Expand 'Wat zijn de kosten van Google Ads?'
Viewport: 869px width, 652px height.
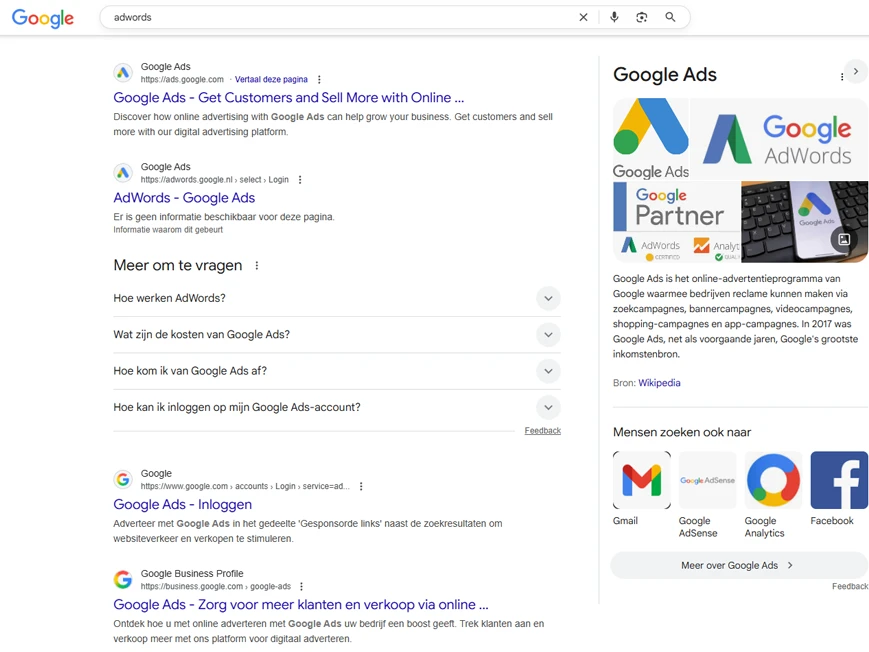[548, 335]
